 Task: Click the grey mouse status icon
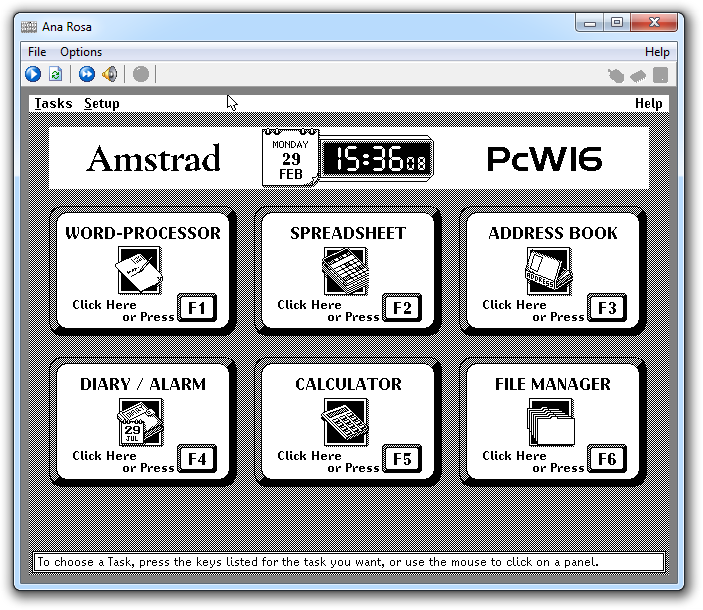pos(616,75)
